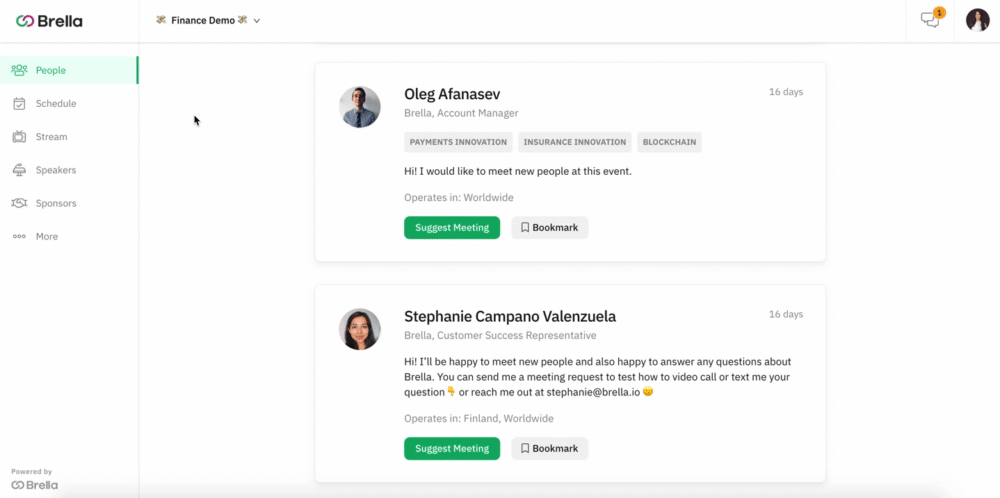Click the chevron next to Finance Demo
Screen dimensions: 1000x498
(256, 21)
